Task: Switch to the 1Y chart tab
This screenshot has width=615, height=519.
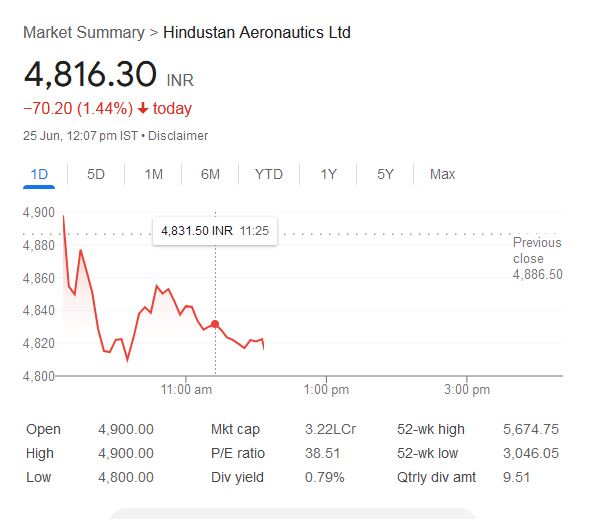Action: tap(328, 174)
